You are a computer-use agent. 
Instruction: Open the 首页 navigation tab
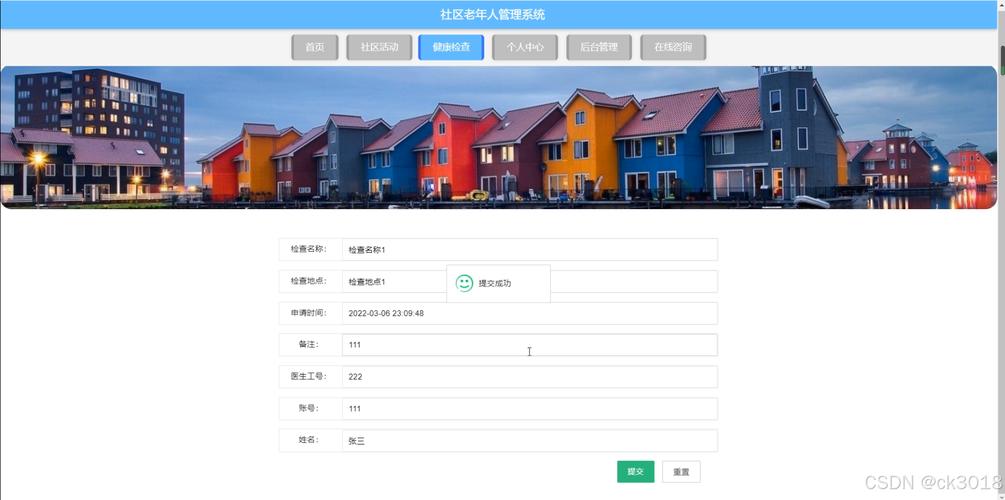[315, 47]
